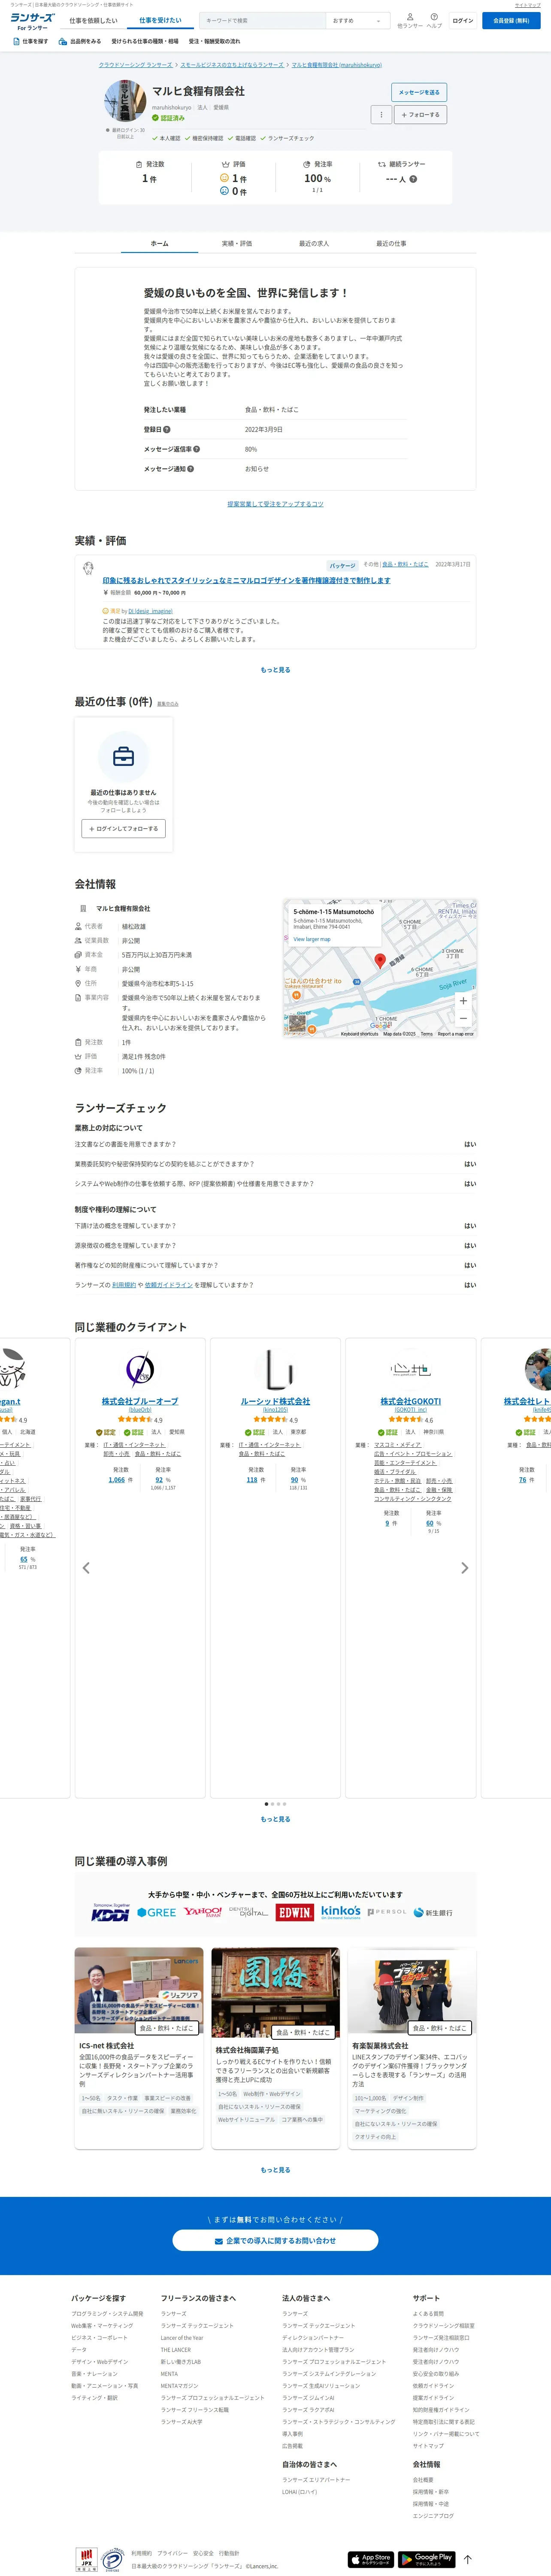The image size is (551, 2576).
Task: Click the help icon next to 継続ランサー
Action: [x=413, y=179]
